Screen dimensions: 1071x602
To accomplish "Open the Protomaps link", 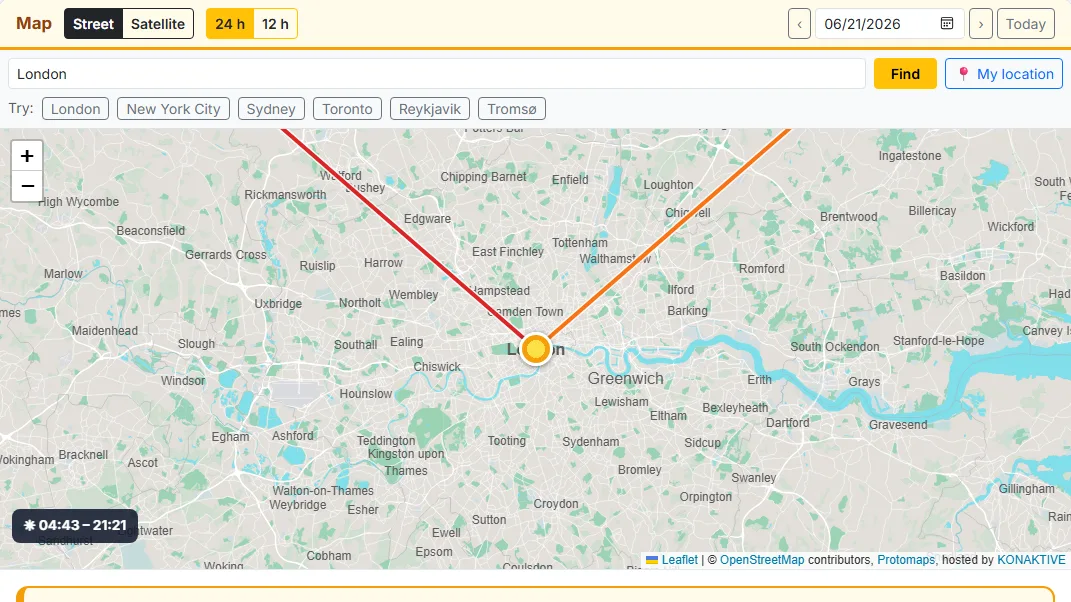I will (906, 560).
